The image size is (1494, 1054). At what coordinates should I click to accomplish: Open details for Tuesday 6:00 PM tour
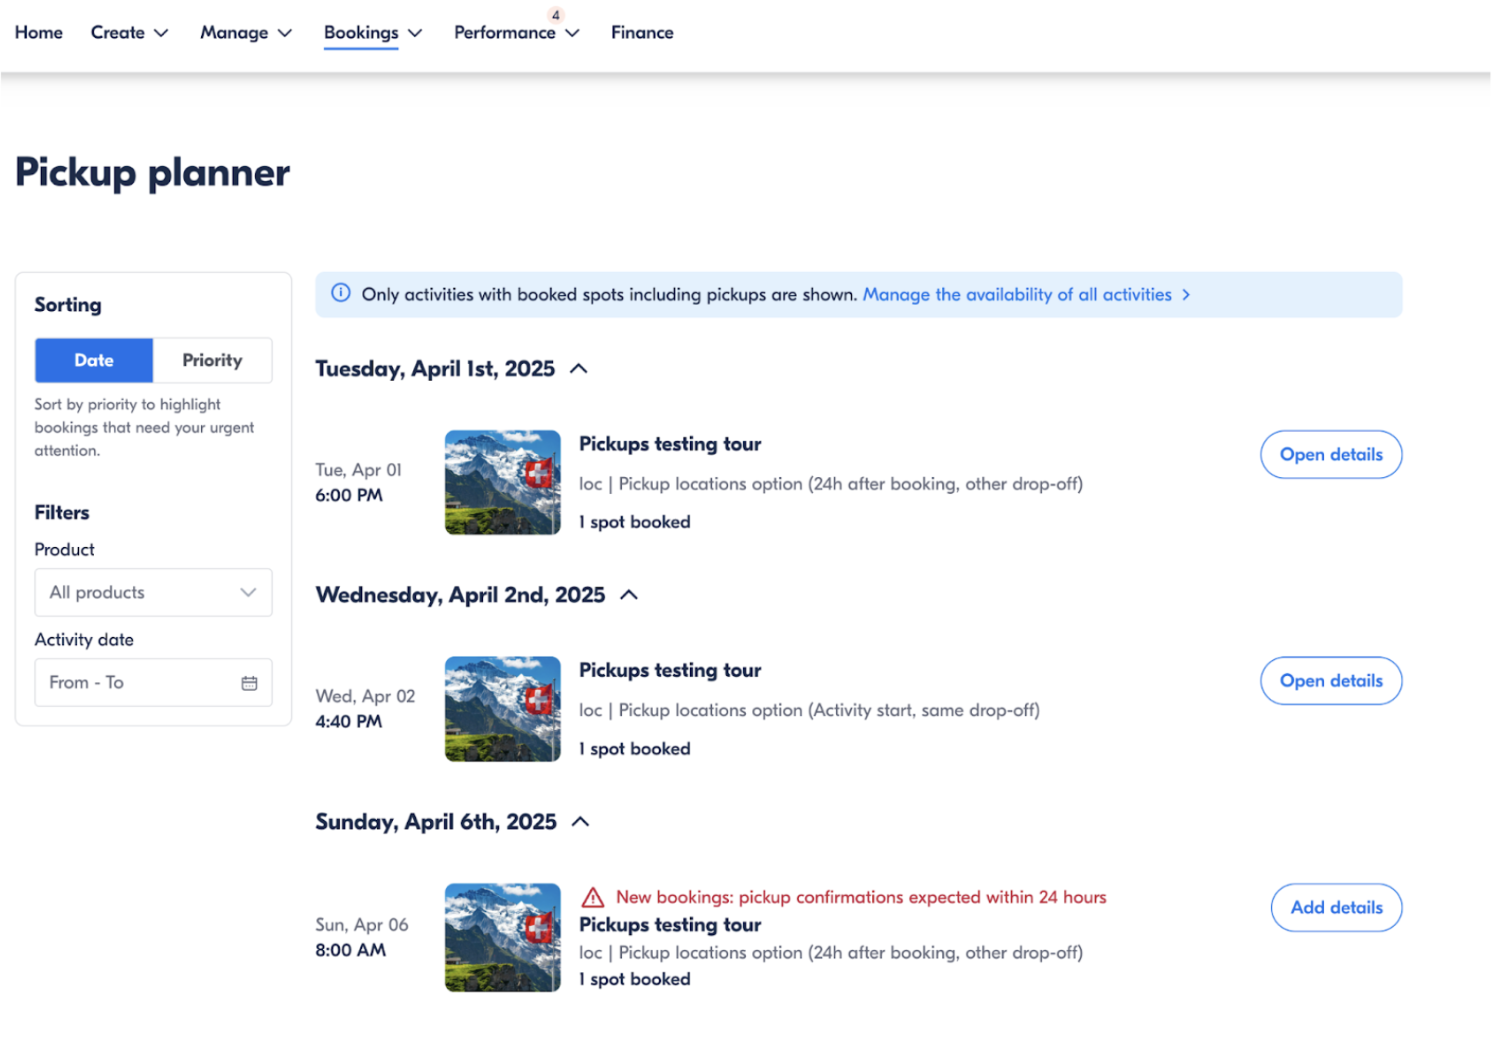tap(1330, 454)
